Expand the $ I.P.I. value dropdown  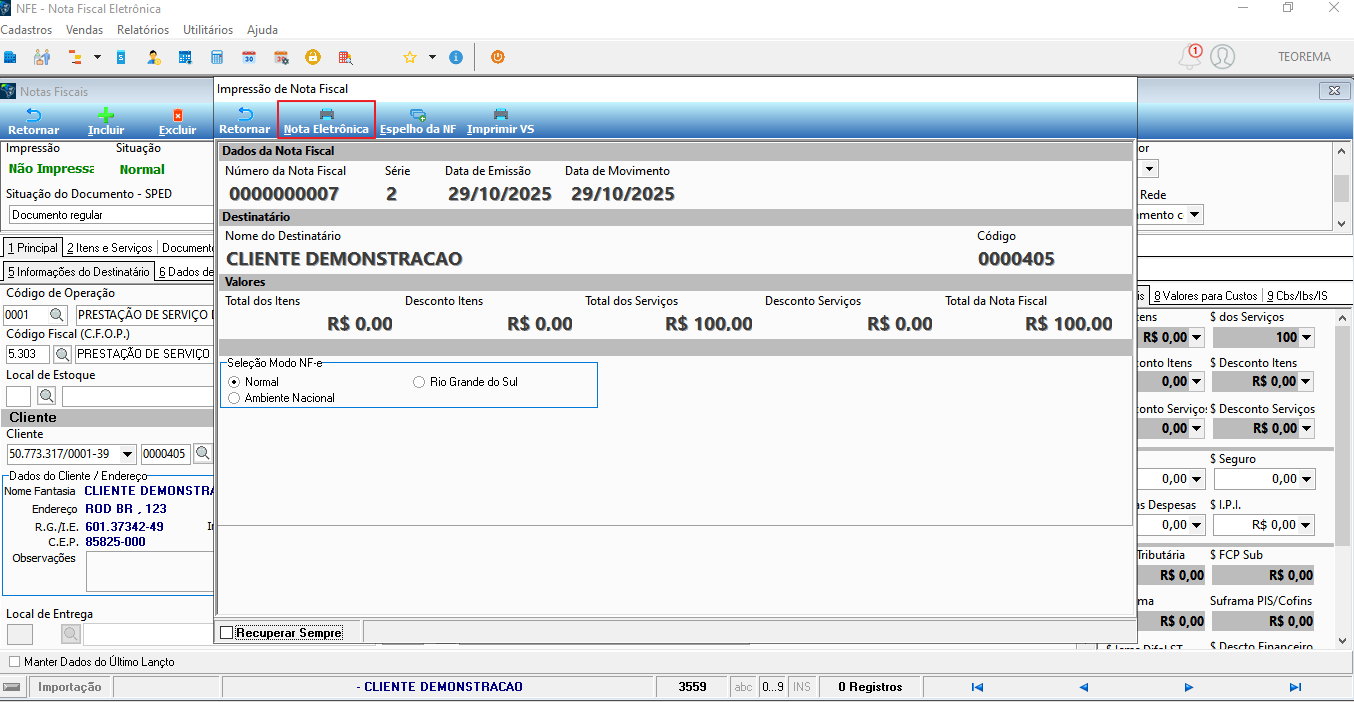tap(1306, 525)
